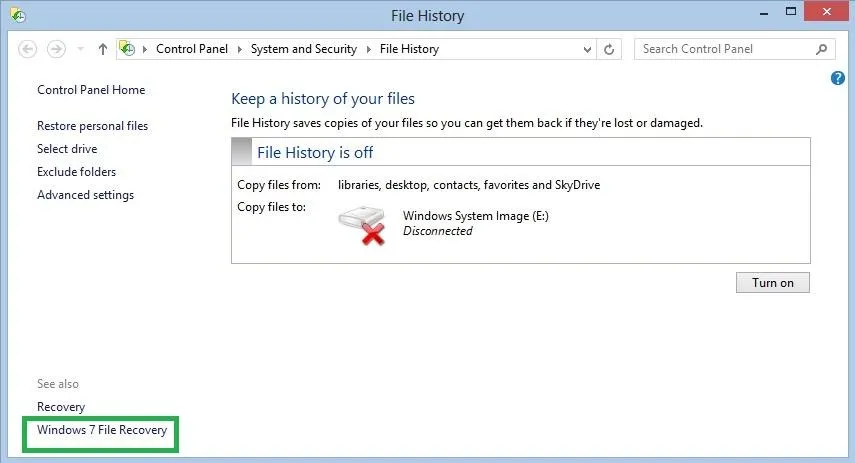
Task: Go up one level with Up arrow
Action: (103, 49)
